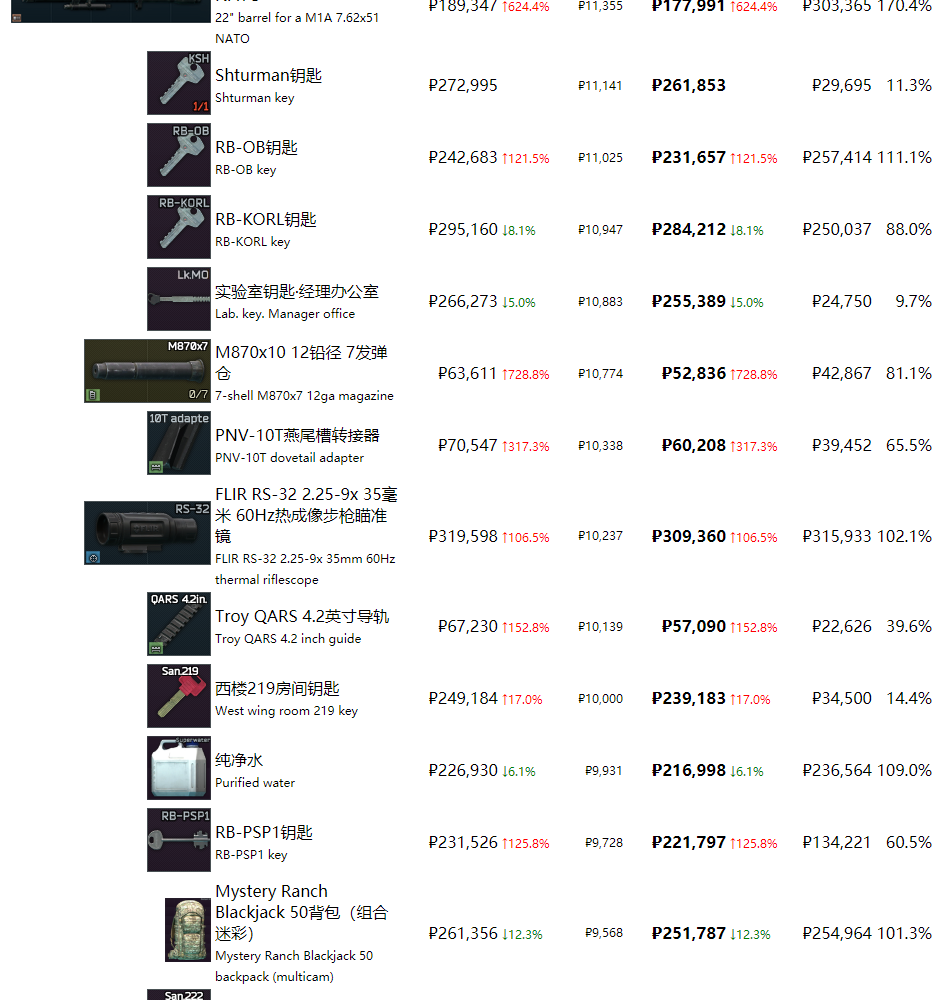Select the ₽242,683 RB-OB key price
Screen dimensions: 939x1000
pos(463,158)
